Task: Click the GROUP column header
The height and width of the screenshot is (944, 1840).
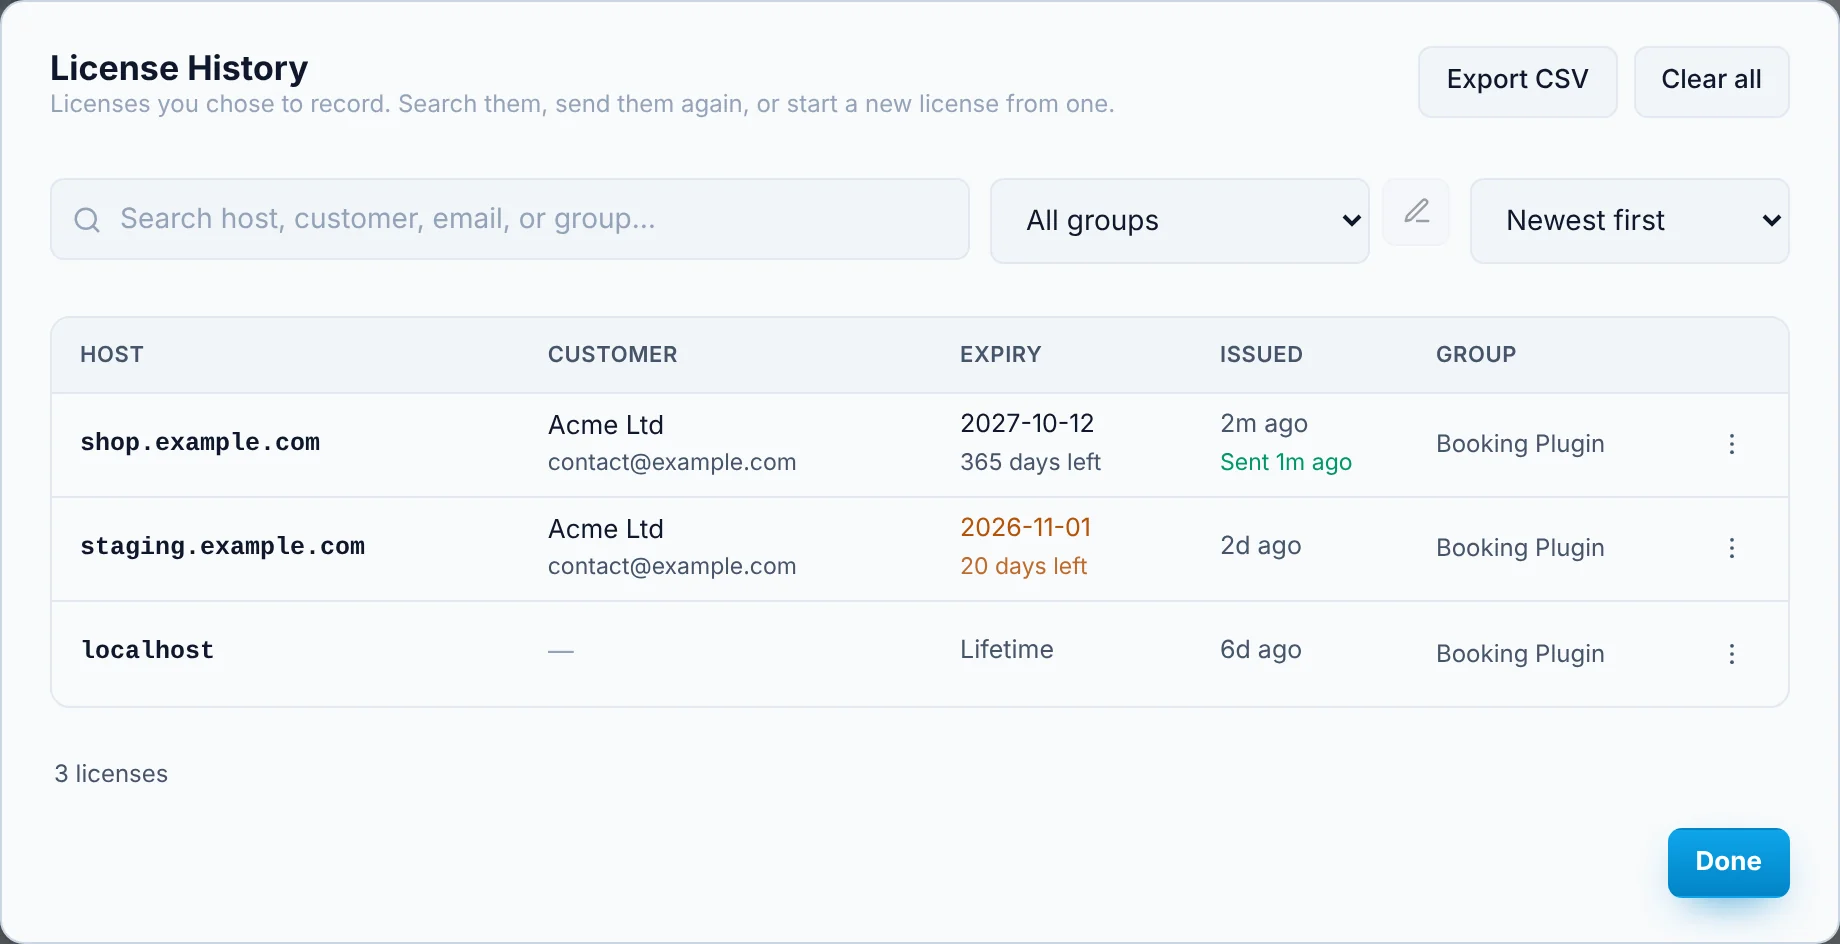Action: pyautogui.click(x=1476, y=354)
